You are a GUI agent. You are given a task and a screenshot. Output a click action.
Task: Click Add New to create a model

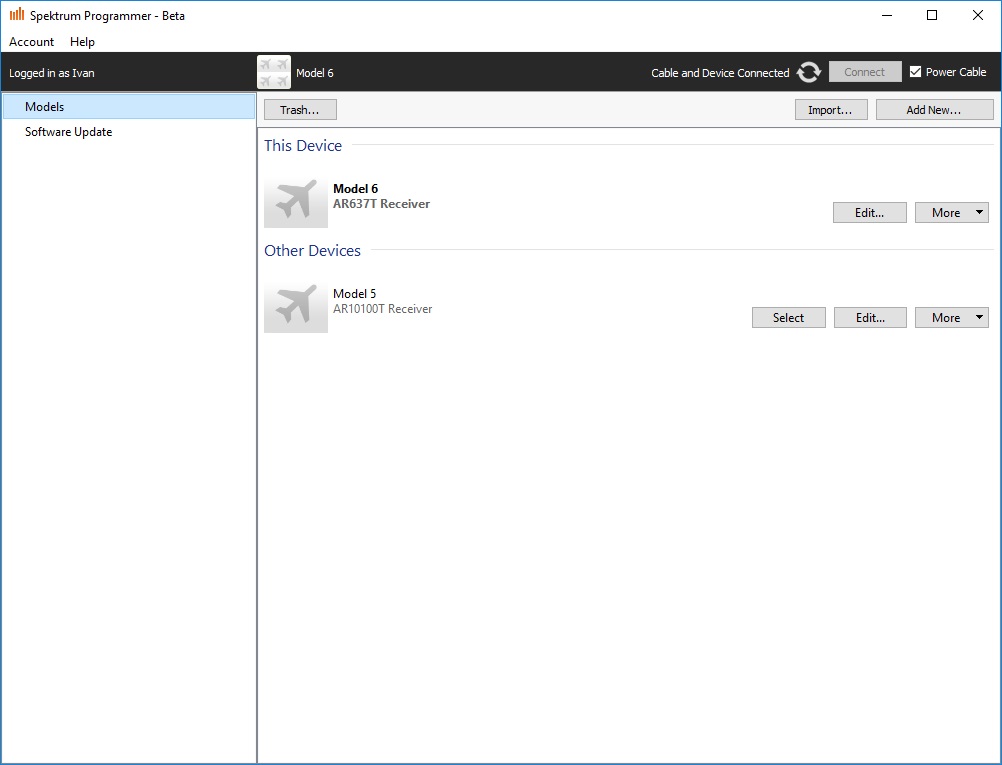coord(934,110)
